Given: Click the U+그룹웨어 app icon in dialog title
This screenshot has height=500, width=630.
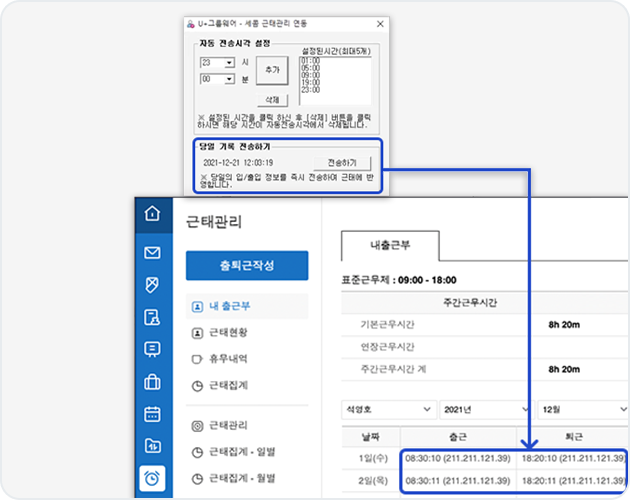Looking at the screenshot, I should (x=191, y=24).
